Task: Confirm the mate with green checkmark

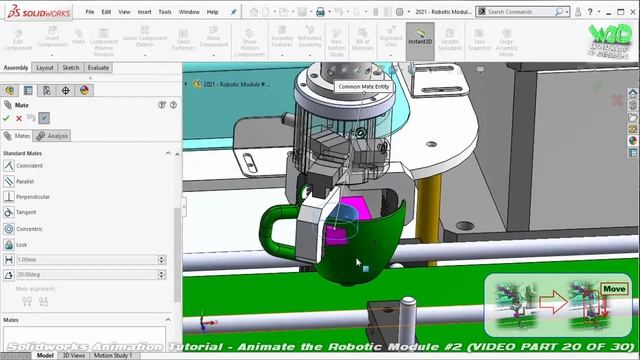Action: click(x=6, y=118)
